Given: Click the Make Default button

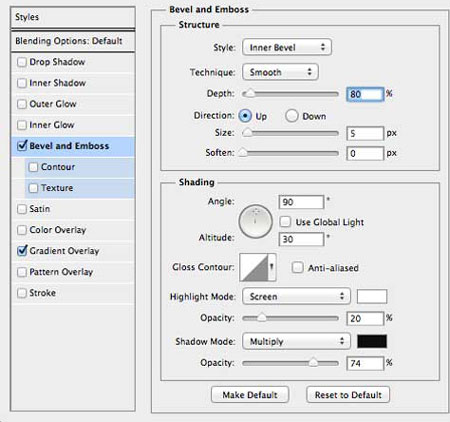Looking at the screenshot, I should (x=250, y=395).
